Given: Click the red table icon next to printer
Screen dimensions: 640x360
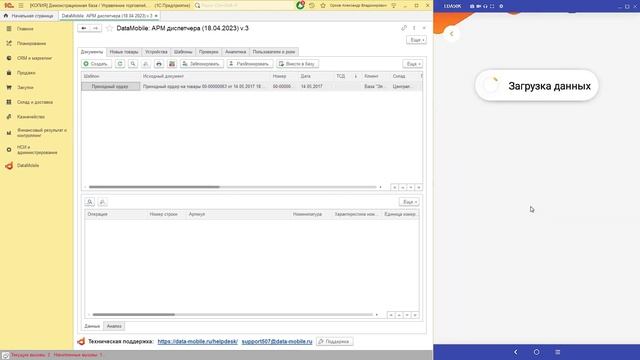Looking at the screenshot, I should pos(172,64).
